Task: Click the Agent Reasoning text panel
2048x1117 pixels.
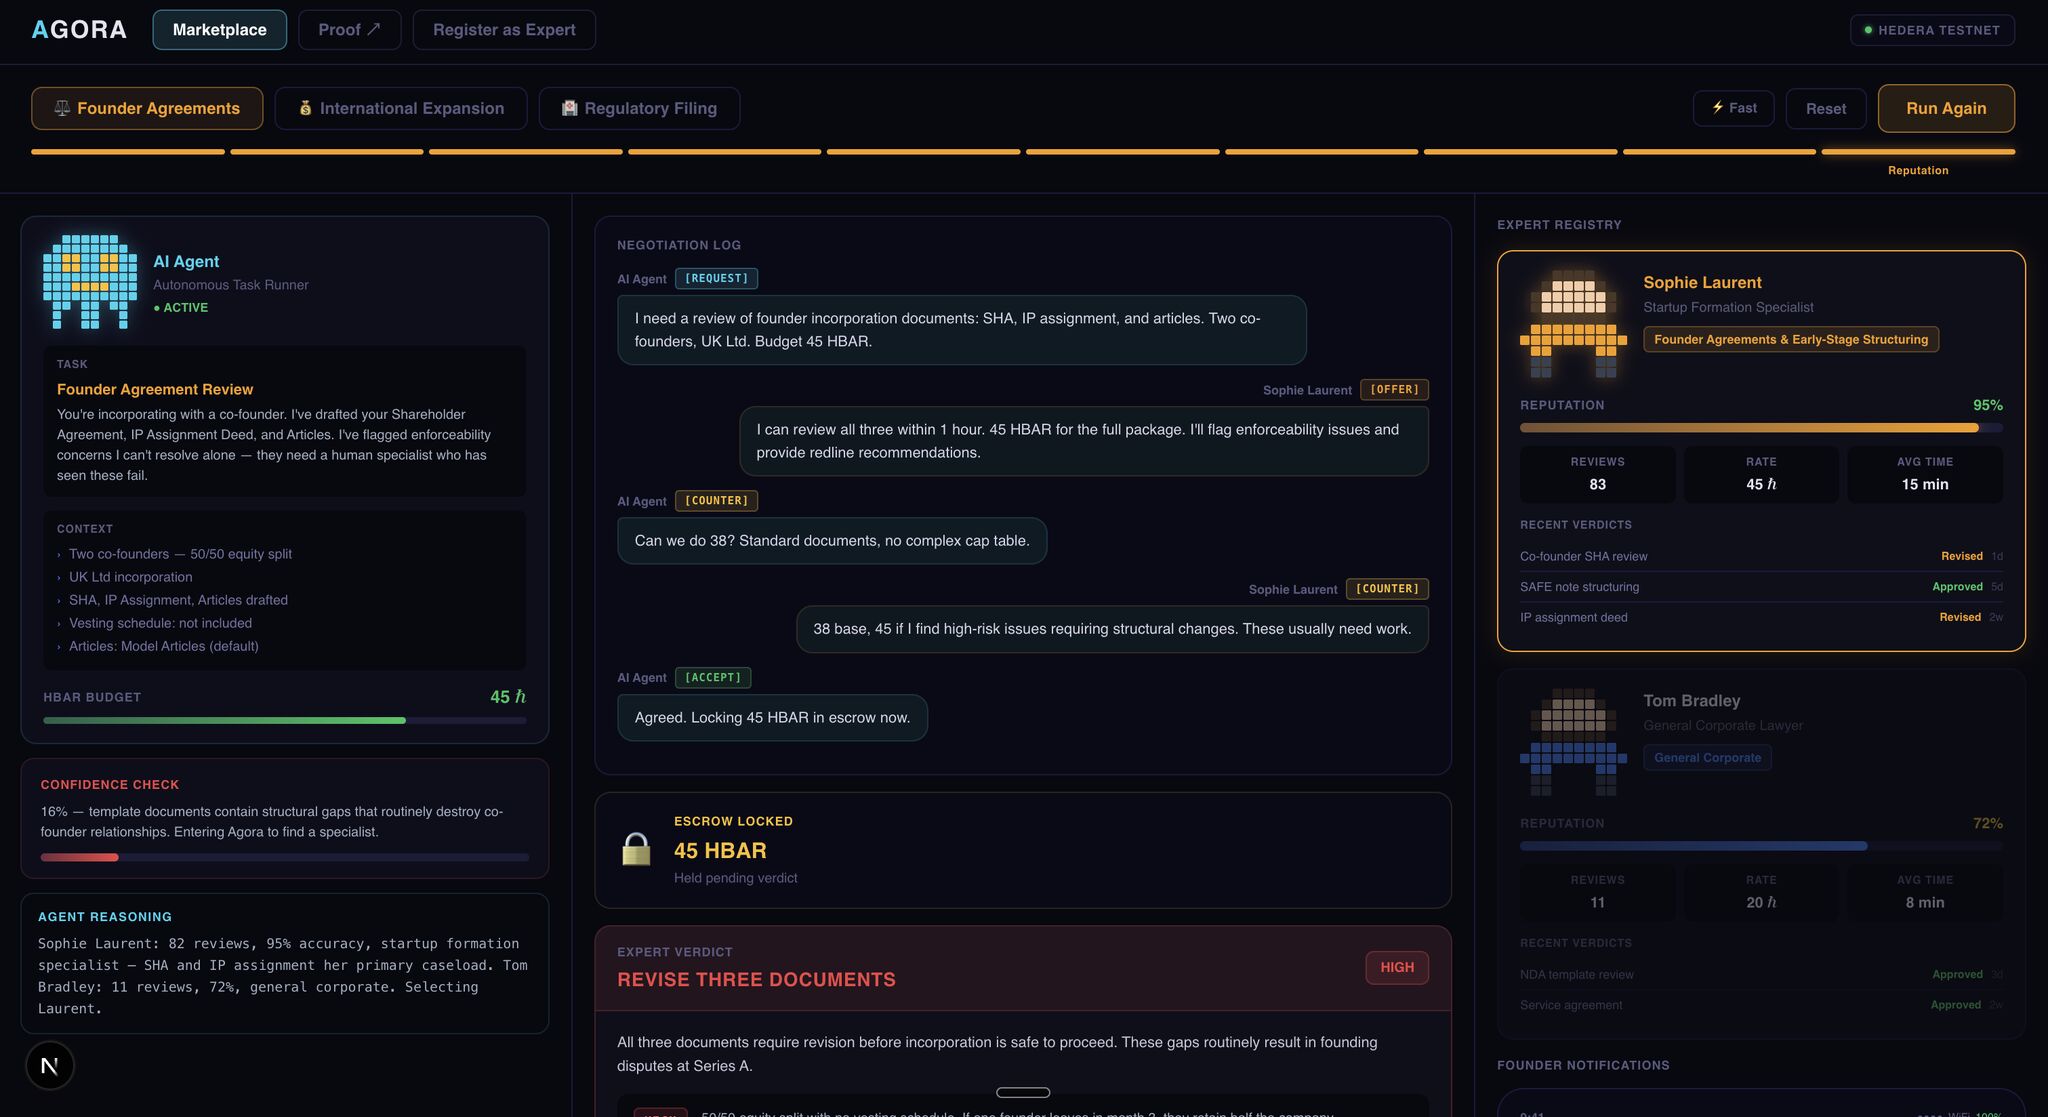Action: coord(285,963)
